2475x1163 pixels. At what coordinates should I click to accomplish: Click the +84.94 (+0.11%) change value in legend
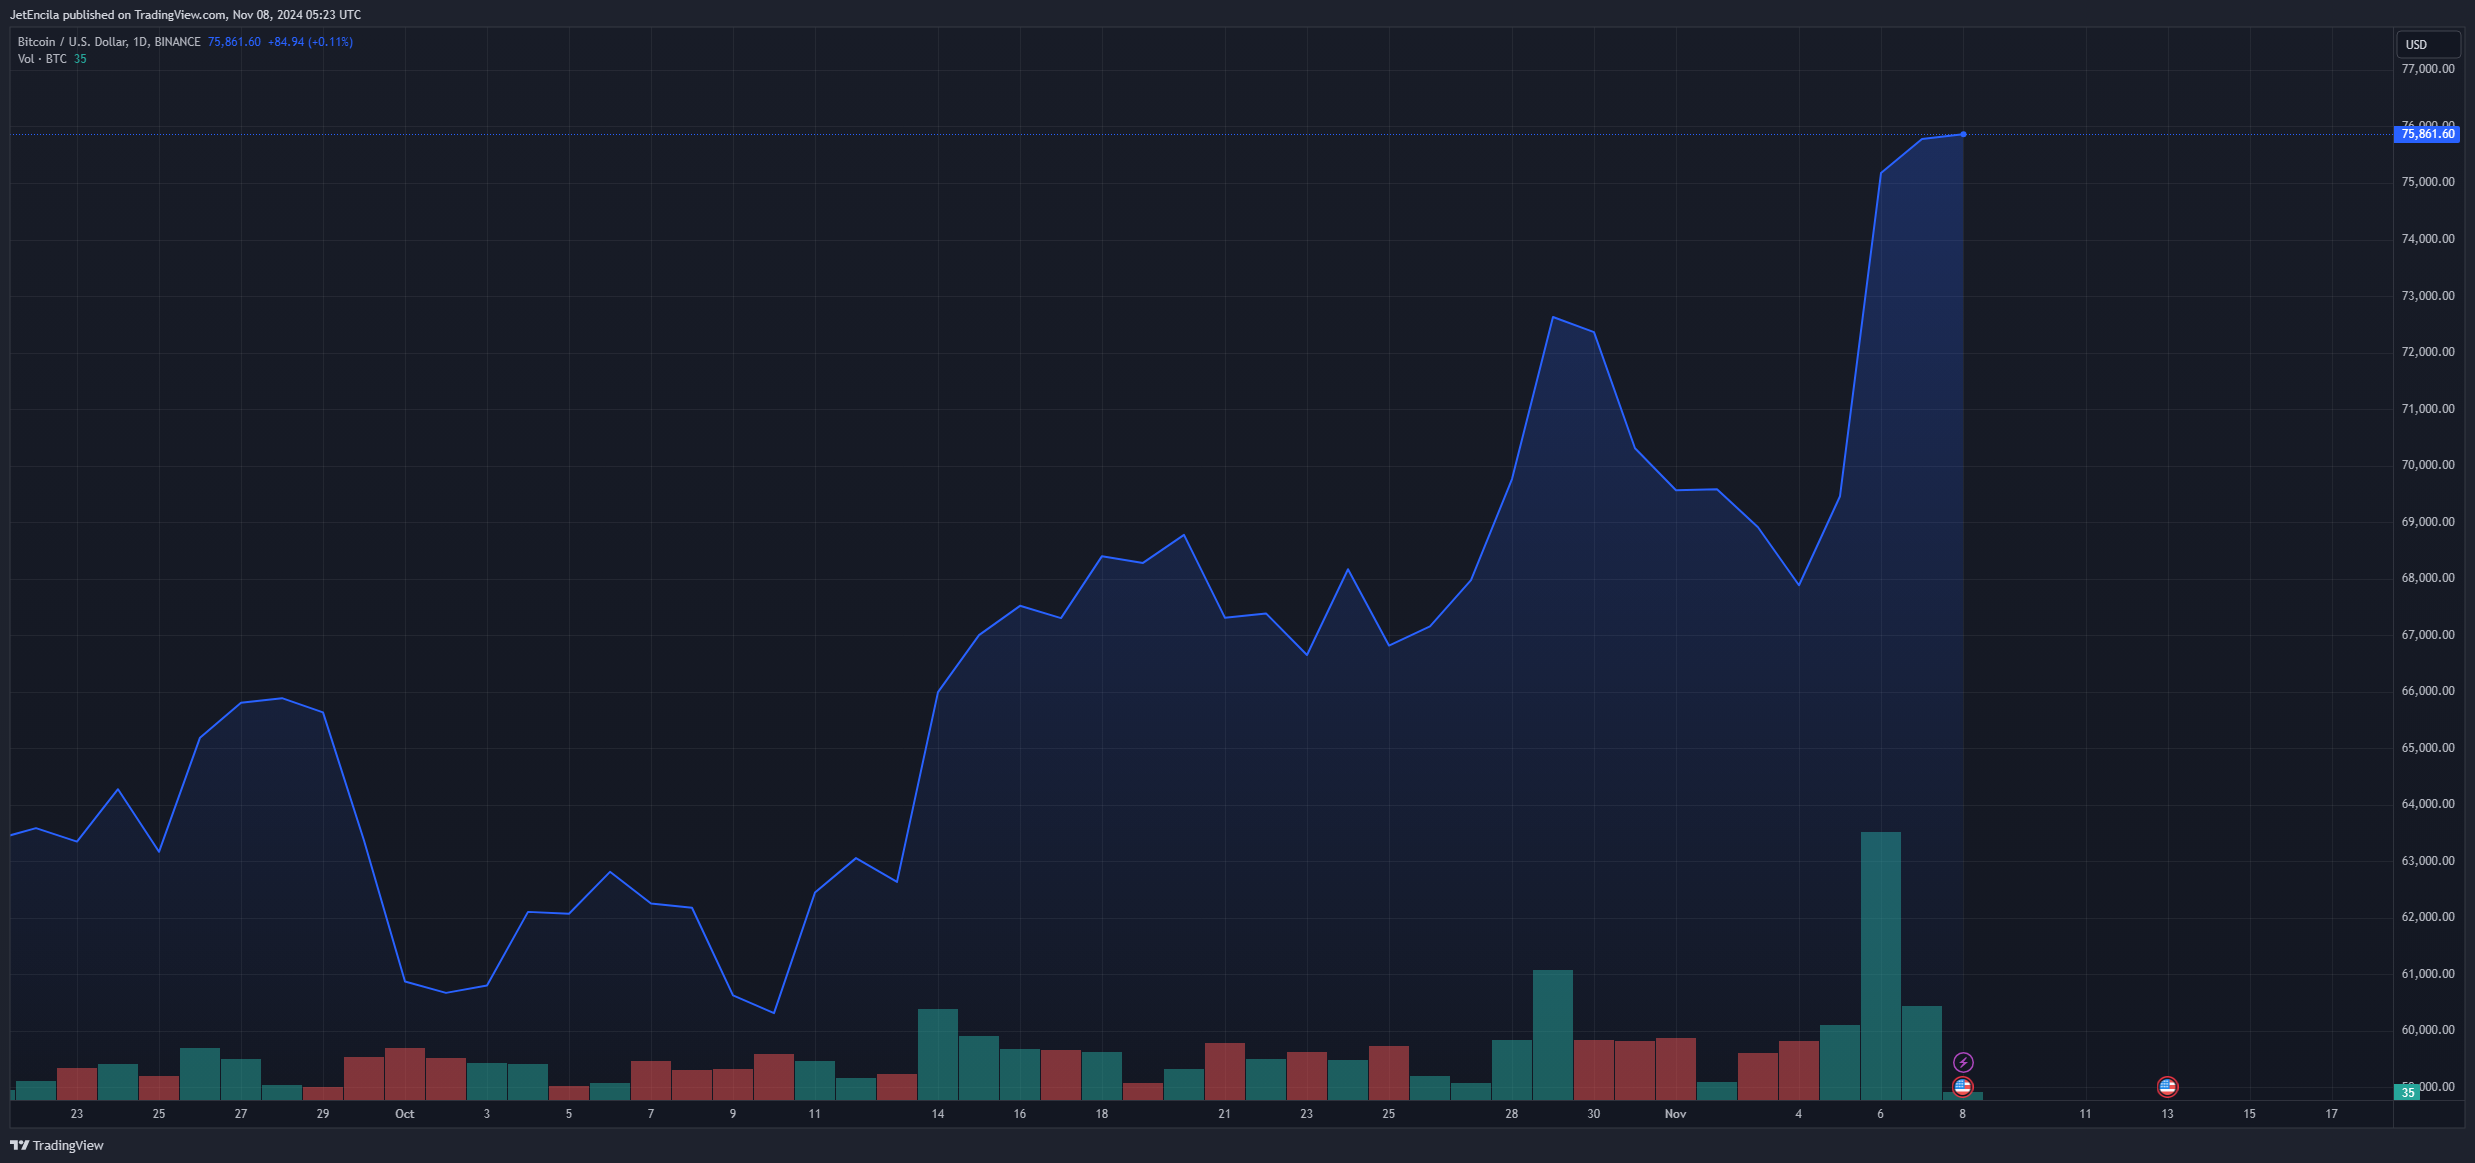[310, 42]
